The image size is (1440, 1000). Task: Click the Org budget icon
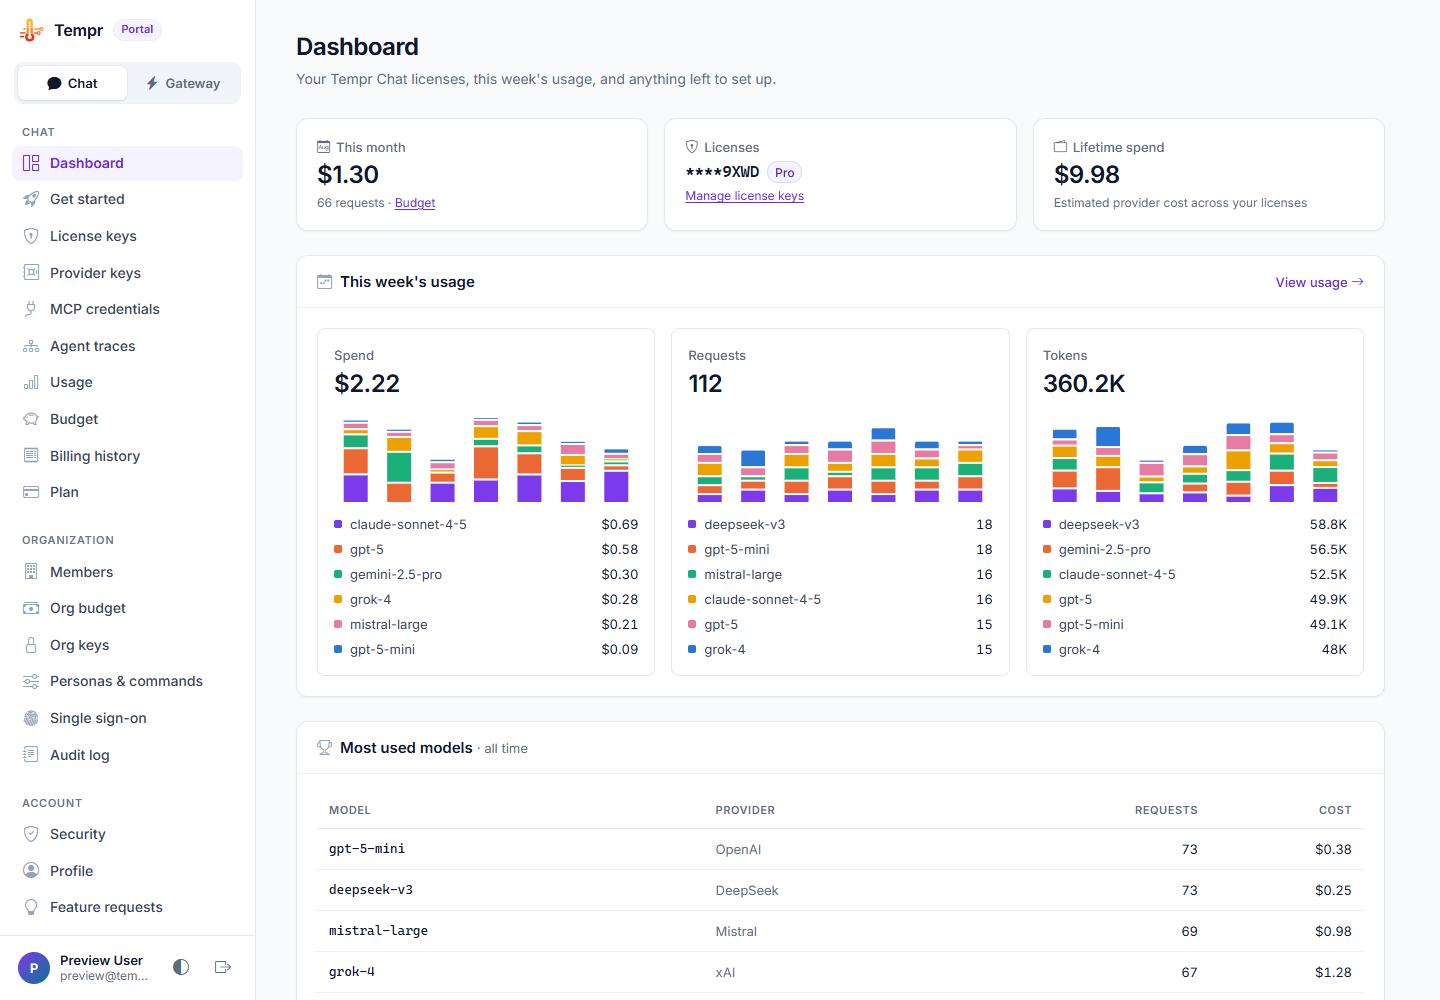[x=31, y=608]
